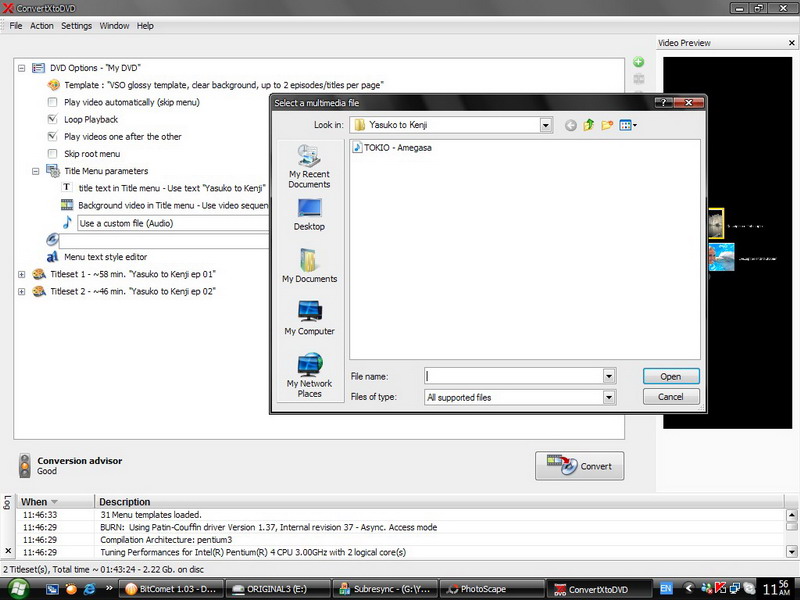The height and width of the screenshot is (600, 800).
Task: Expand the Titleset 2 node
Action: 21,292
